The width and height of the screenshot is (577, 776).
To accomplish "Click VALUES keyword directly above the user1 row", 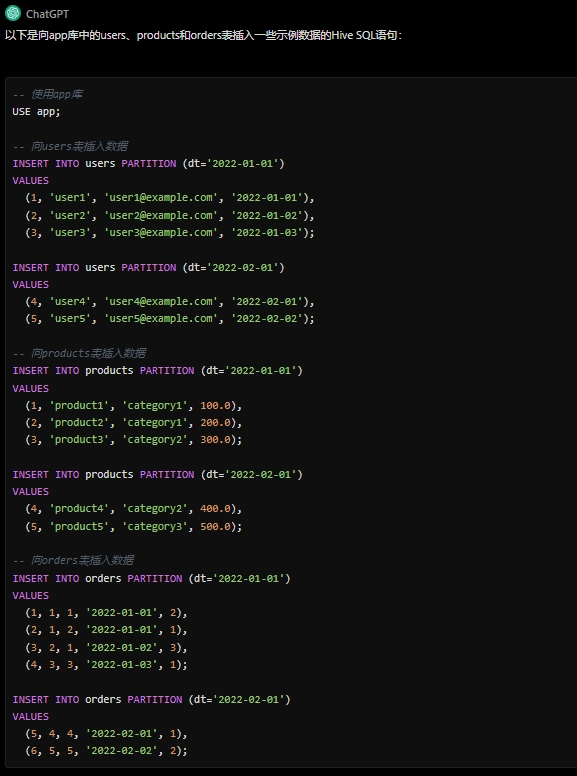I will click(31, 181).
